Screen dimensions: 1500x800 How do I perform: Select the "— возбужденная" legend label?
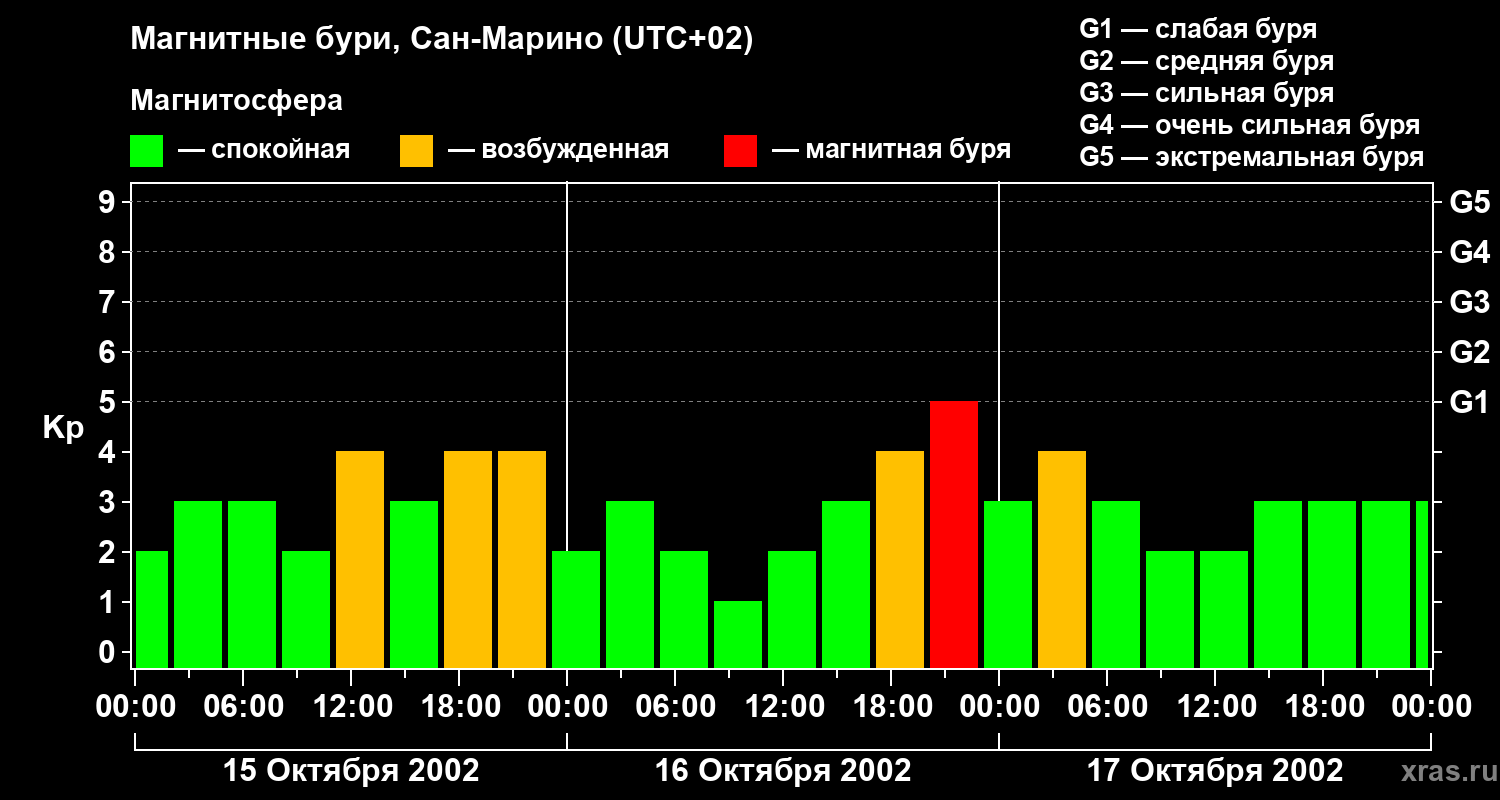point(558,150)
